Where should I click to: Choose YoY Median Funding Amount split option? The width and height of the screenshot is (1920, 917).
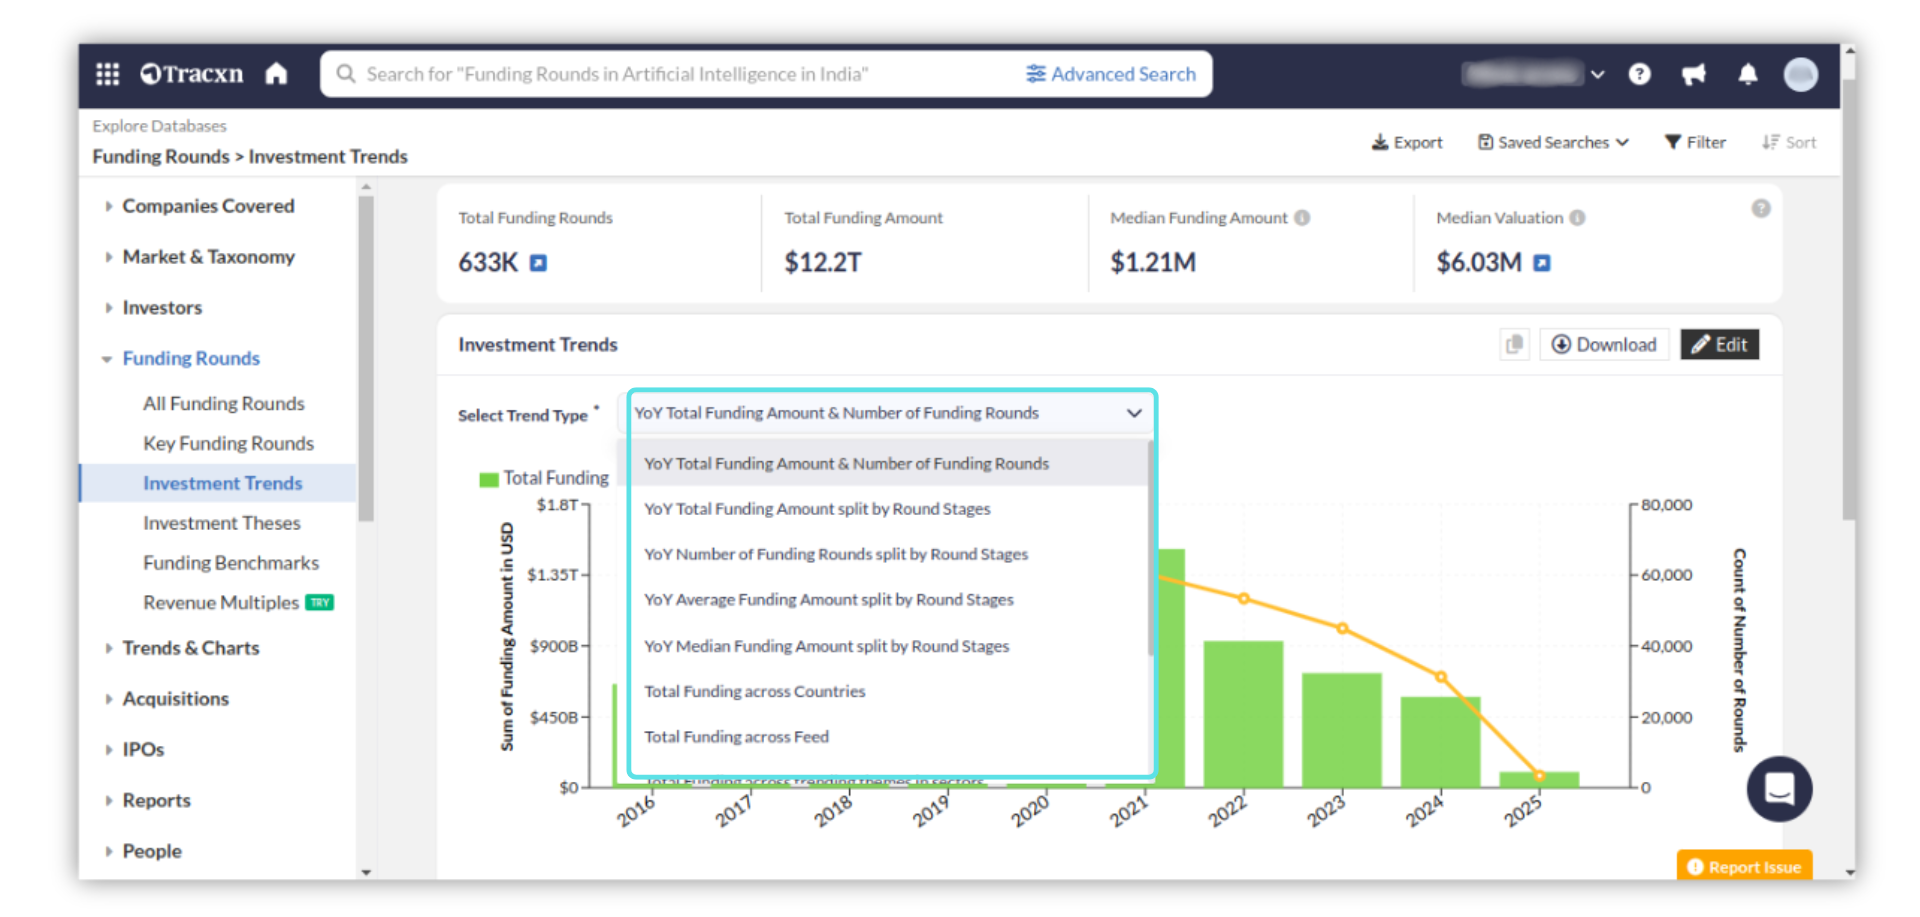[826, 646]
